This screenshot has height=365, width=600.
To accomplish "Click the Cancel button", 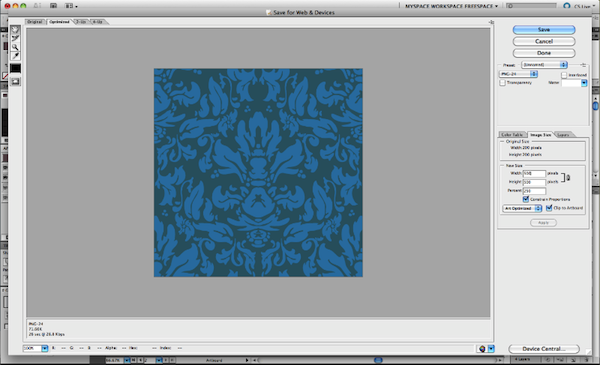I will (x=544, y=41).
